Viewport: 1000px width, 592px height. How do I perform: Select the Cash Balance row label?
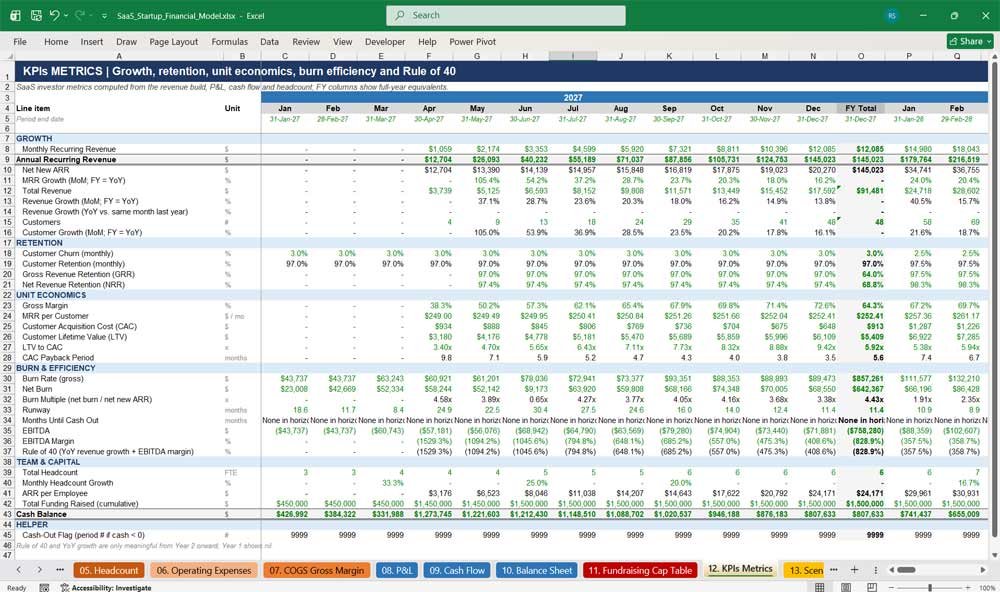tap(41, 514)
